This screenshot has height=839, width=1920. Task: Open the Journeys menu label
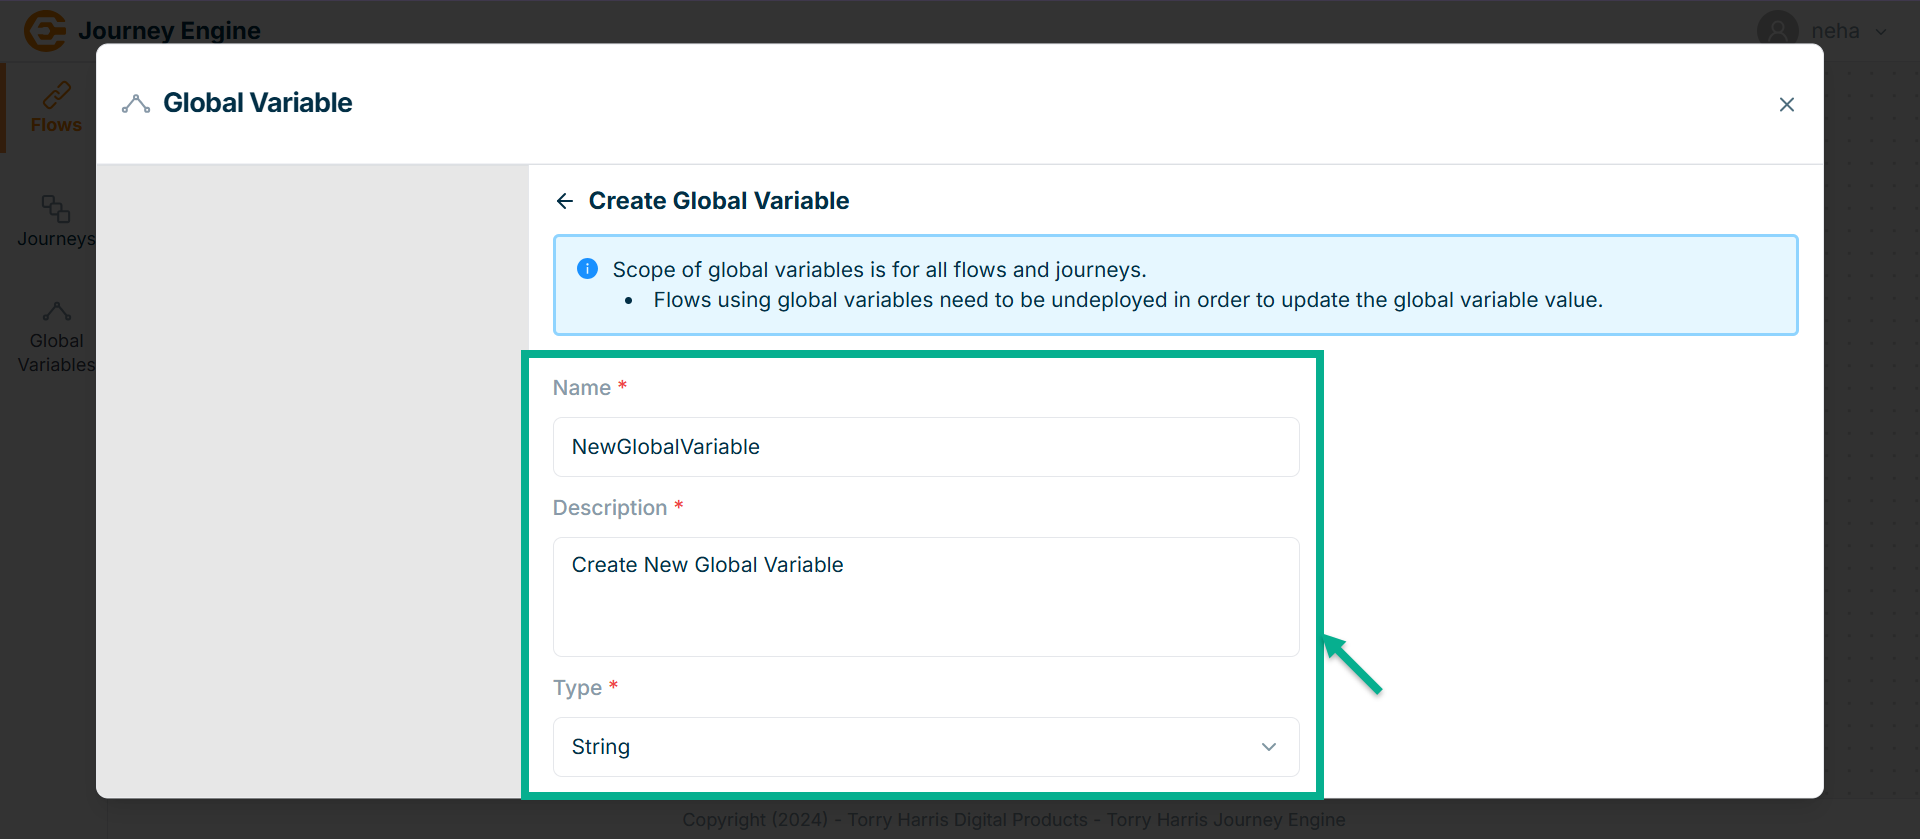(x=56, y=239)
